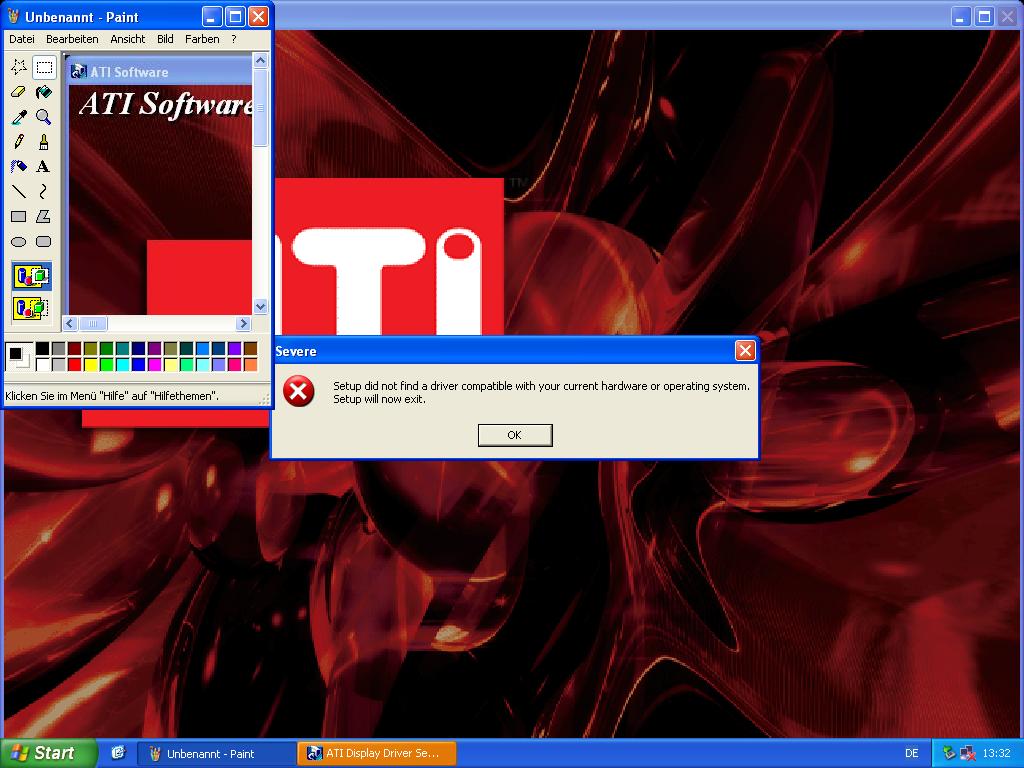The image size is (1024, 768).
Task: Enable the transparent selection option
Action: coord(31,307)
